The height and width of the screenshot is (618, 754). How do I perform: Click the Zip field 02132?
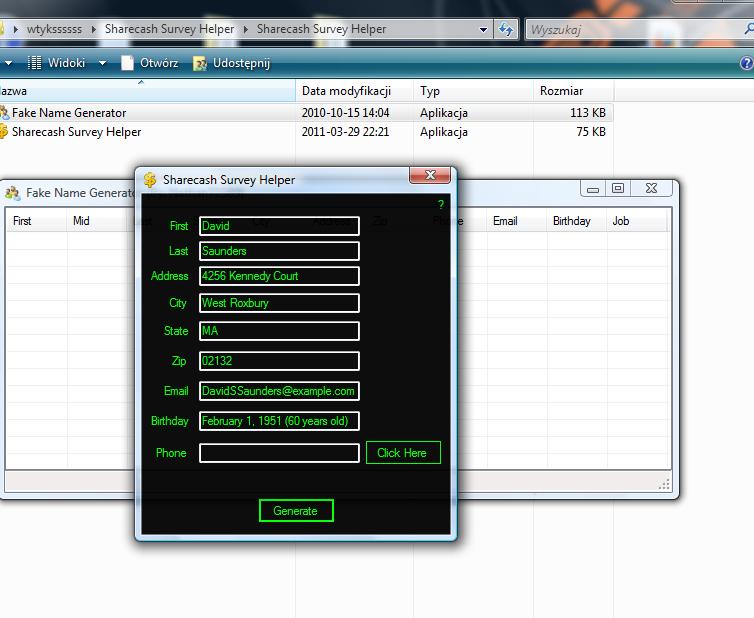coord(279,361)
